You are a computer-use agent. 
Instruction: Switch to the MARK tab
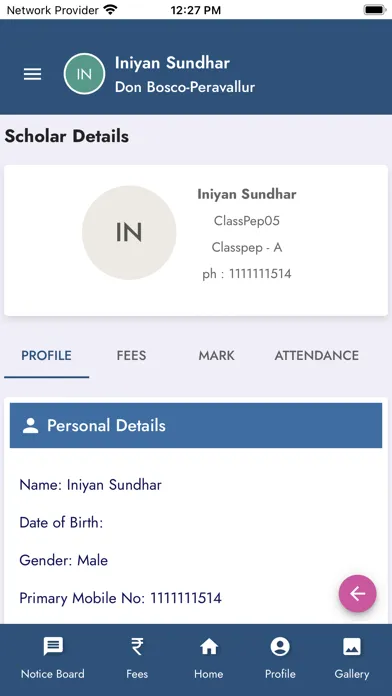point(217,356)
